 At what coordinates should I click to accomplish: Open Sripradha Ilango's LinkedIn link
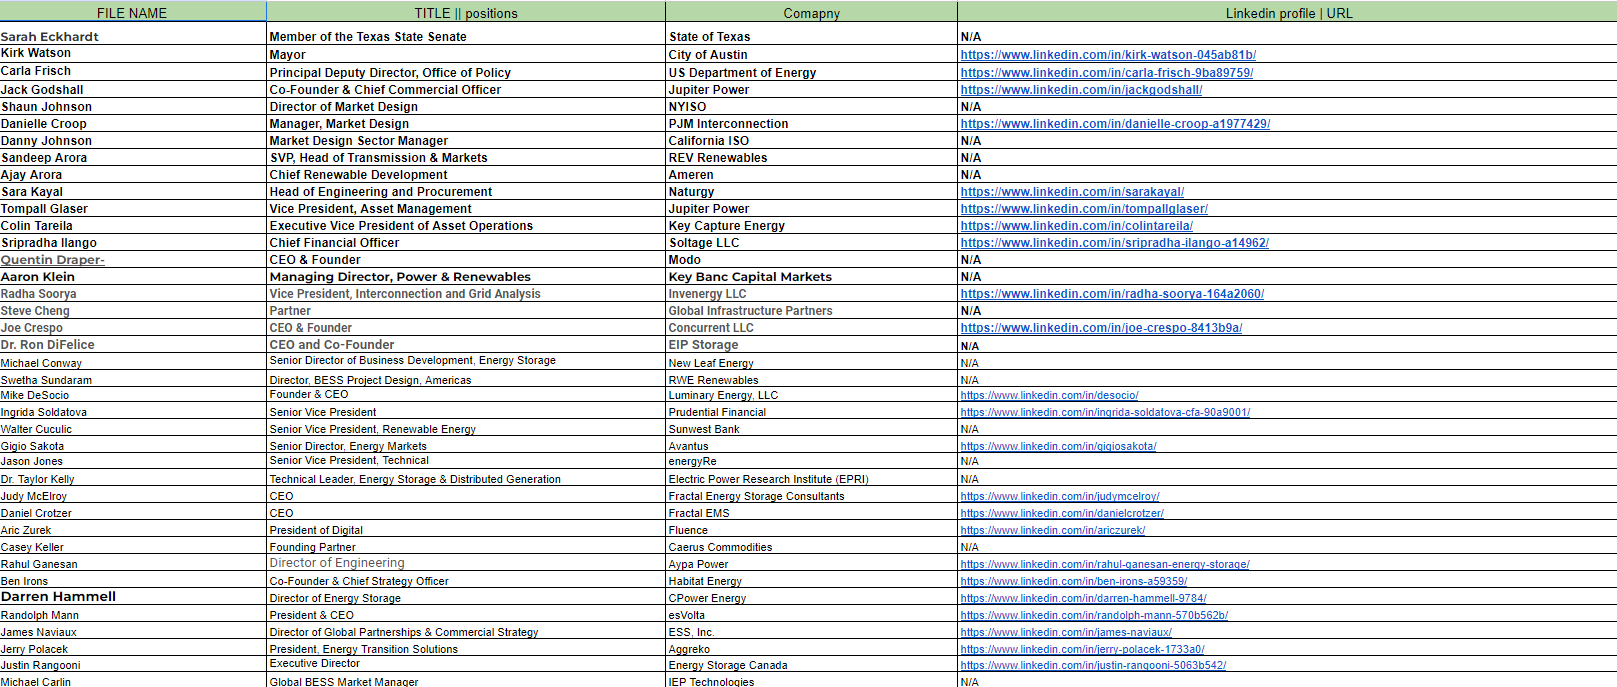(x=1115, y=243)
